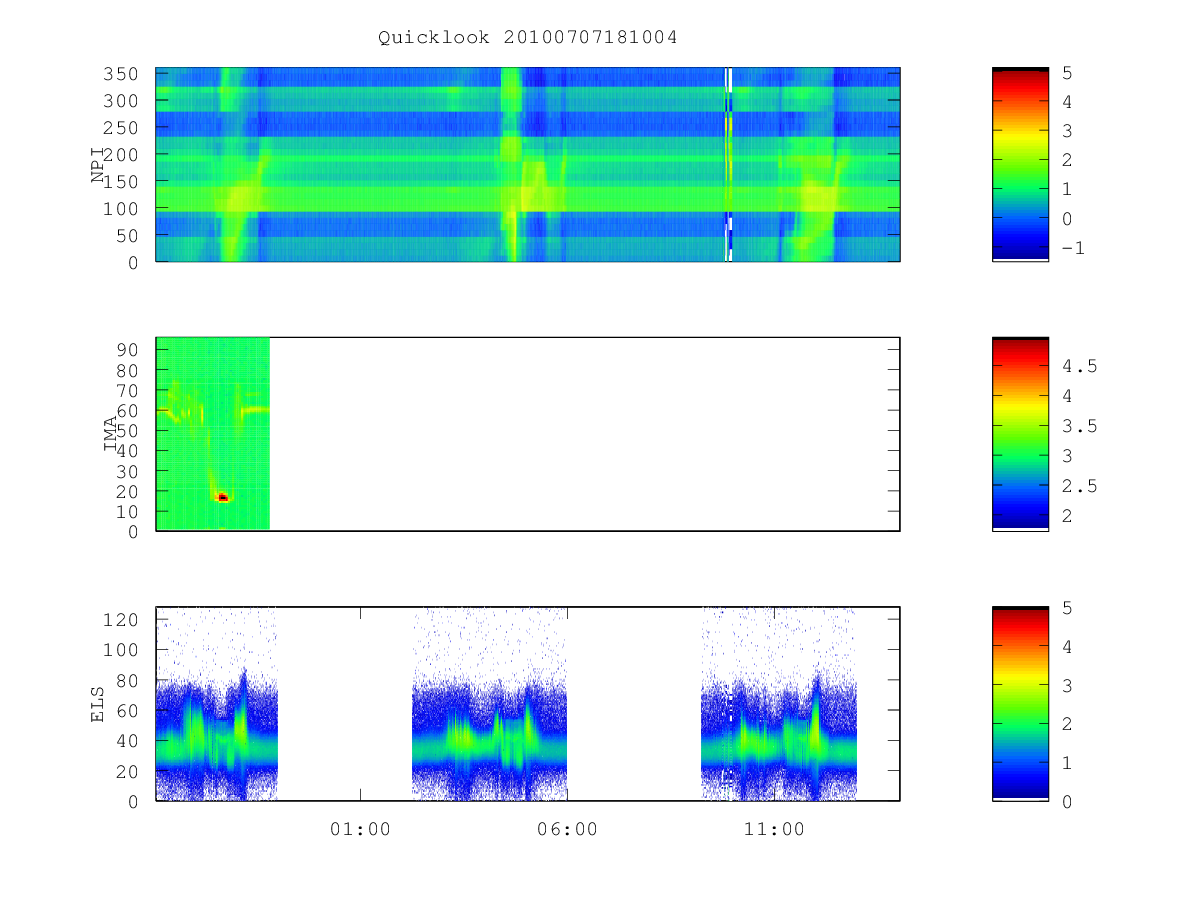
Task: Click the 5 label on NPI colorbar
Action: click(1068, 73)
